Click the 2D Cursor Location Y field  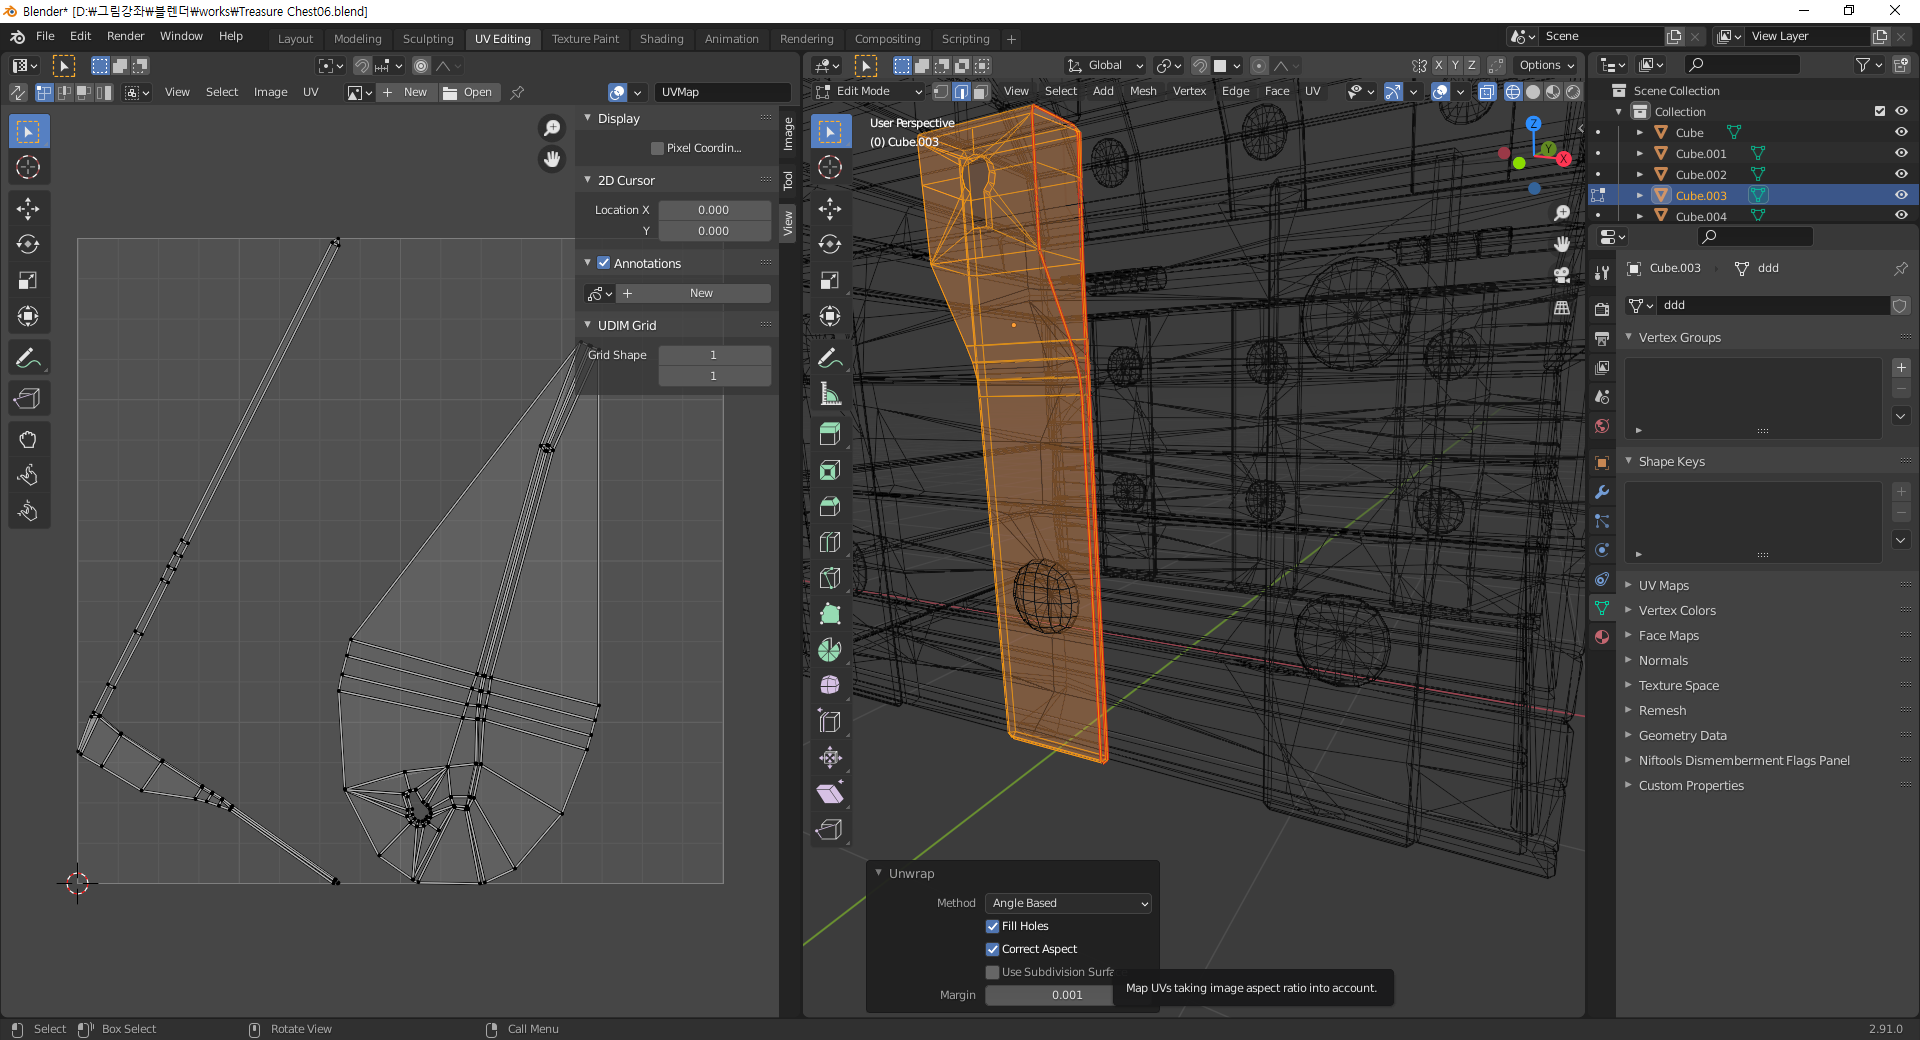[714, 231]
